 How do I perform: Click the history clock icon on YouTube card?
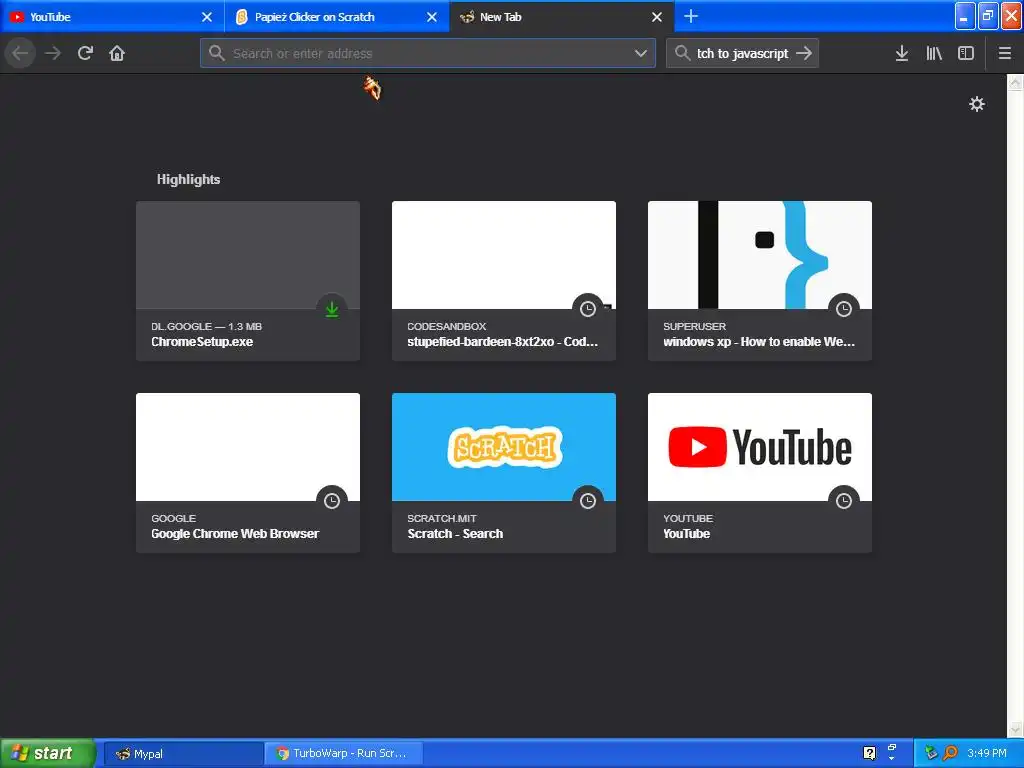[x=844, y=501]
